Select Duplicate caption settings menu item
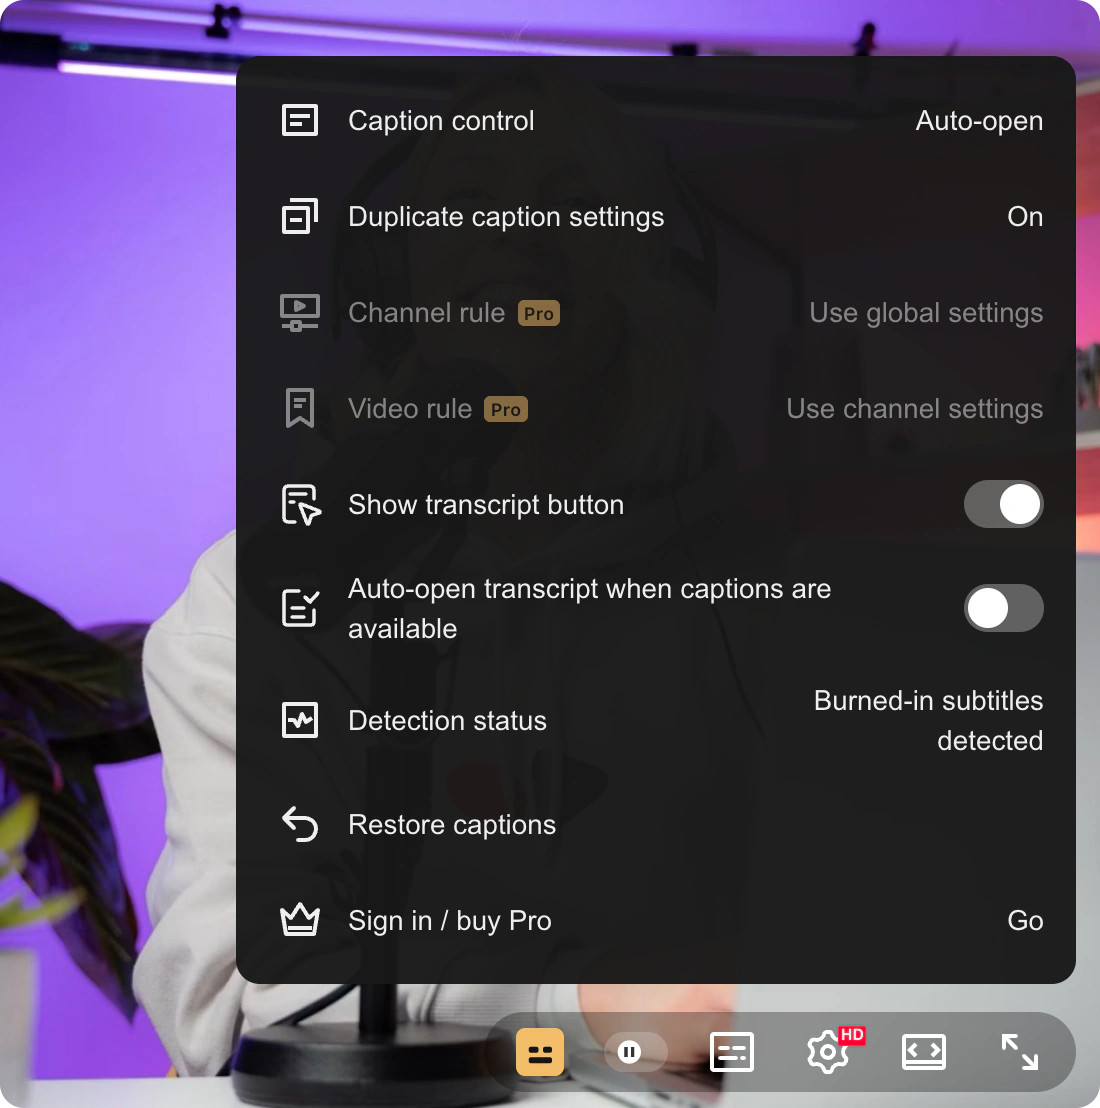The image size is (1100, 1108). (656, 216)
